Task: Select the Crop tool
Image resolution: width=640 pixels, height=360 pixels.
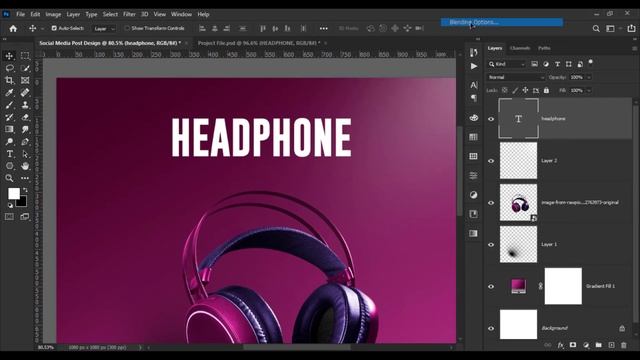Action: 9,80
